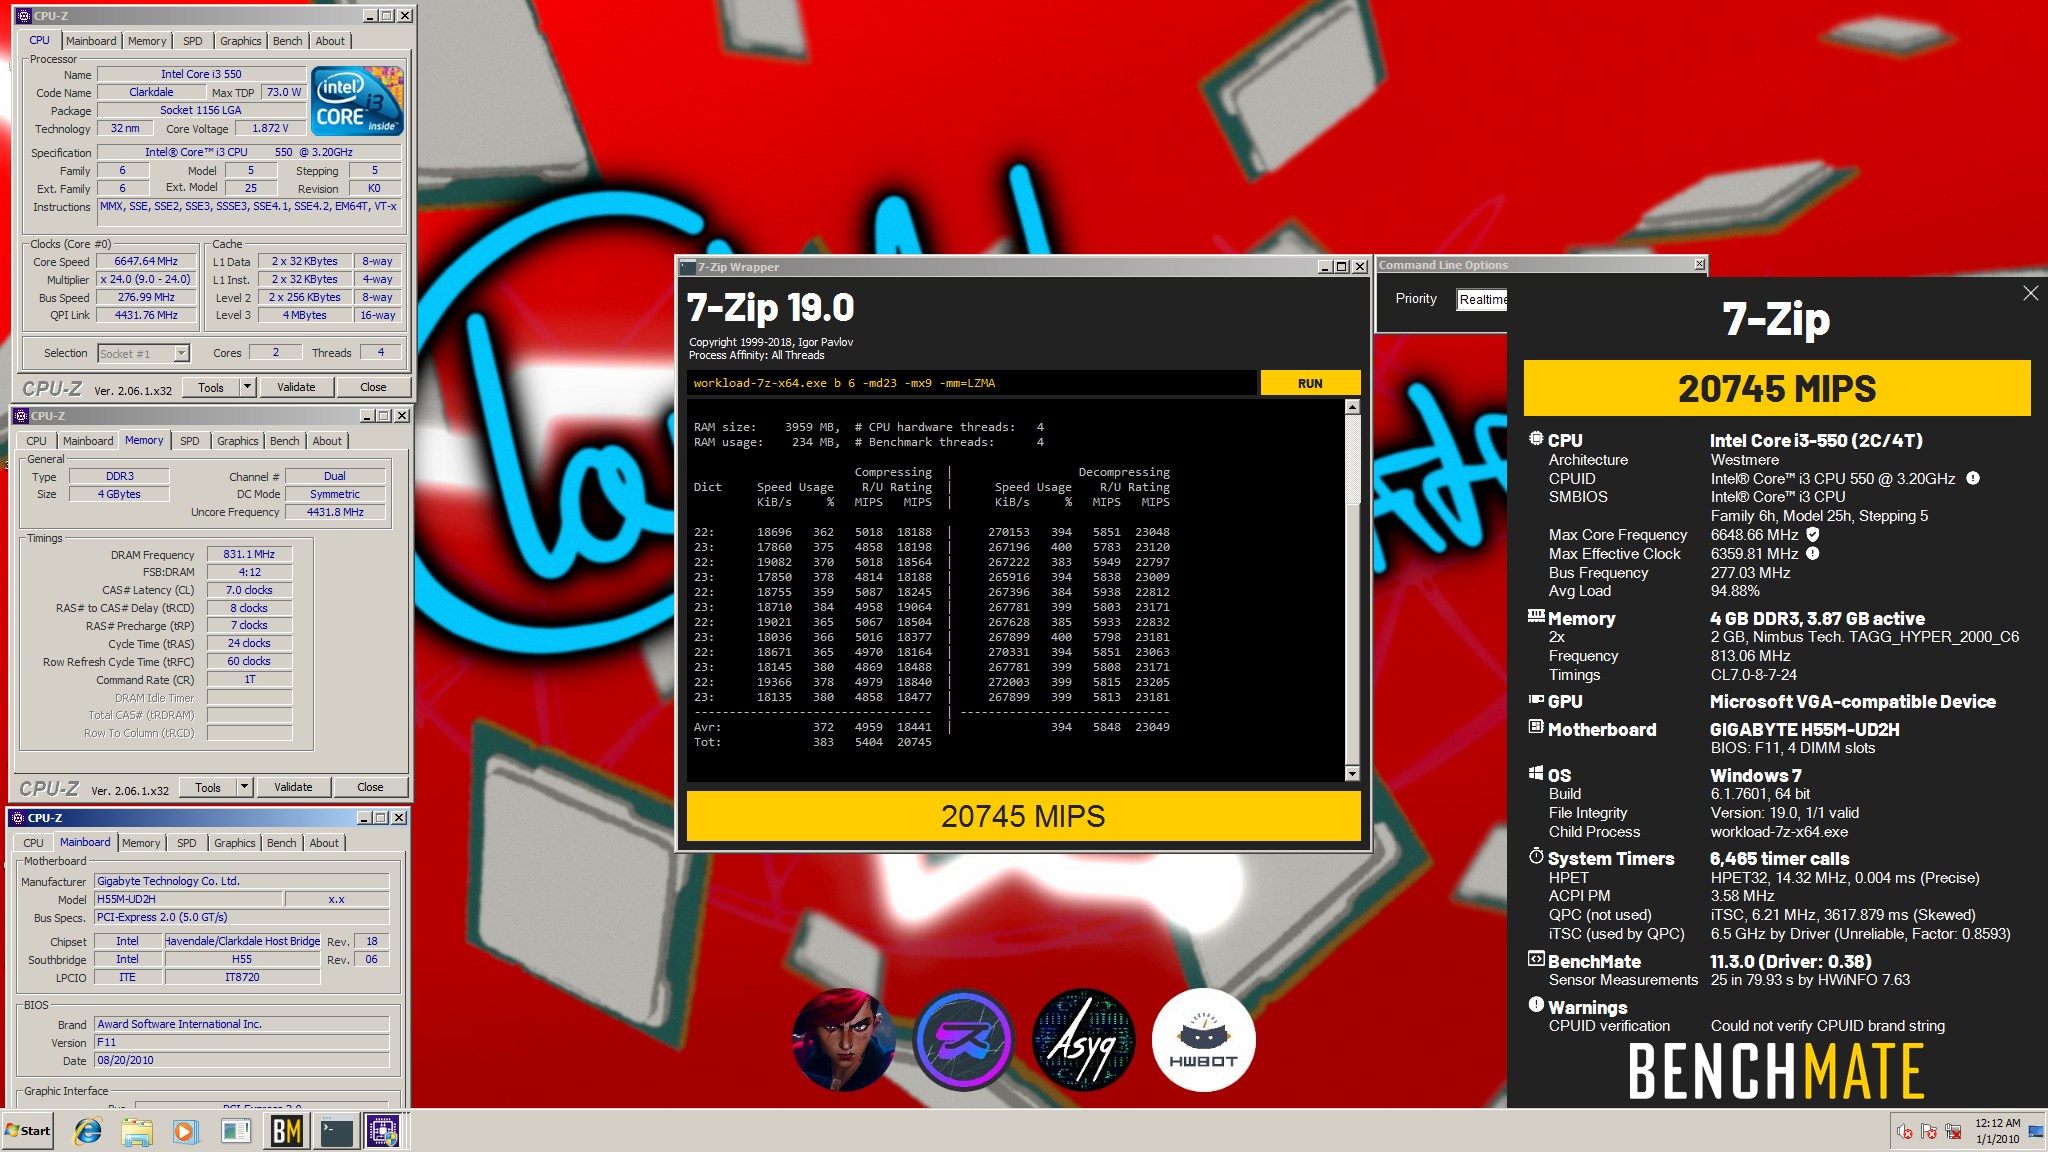The image size is (2048, 1152).
Task: Click the BenchMate version icon in the result panel
Action: (1536, 959)
